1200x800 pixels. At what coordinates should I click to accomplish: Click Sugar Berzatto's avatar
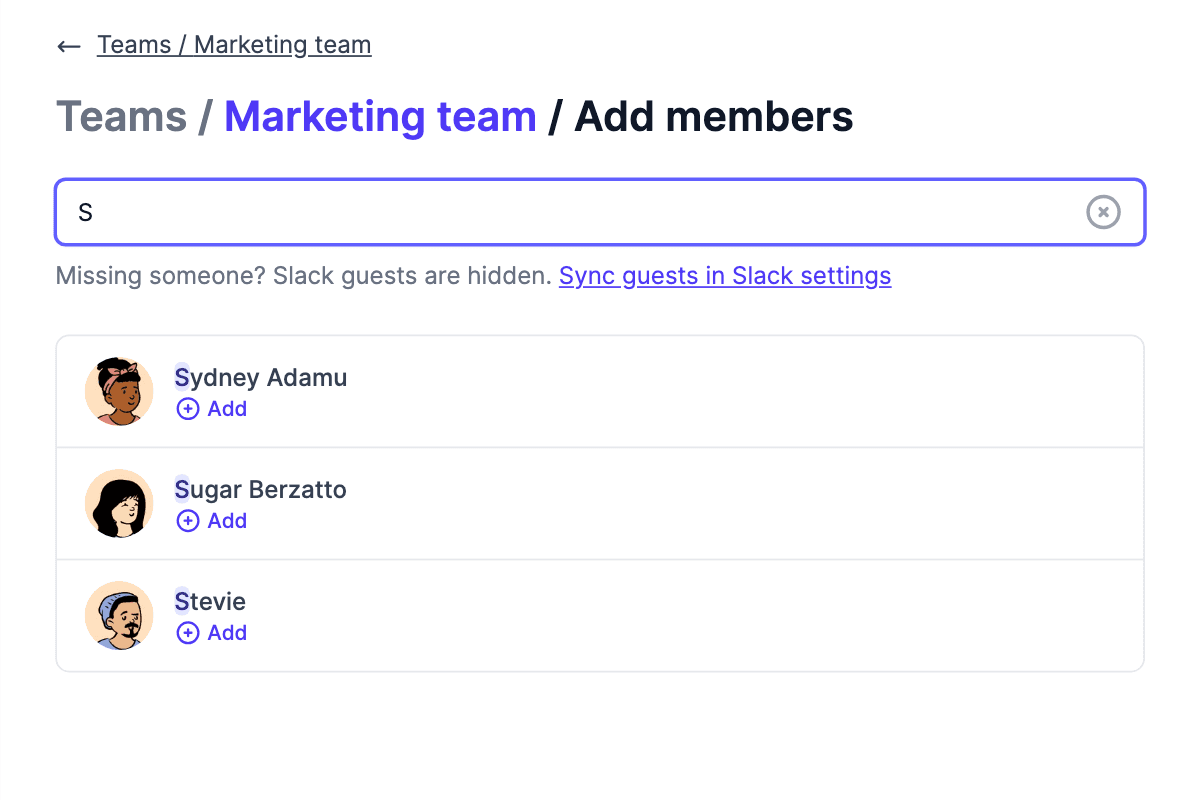[x=119, y=504]
